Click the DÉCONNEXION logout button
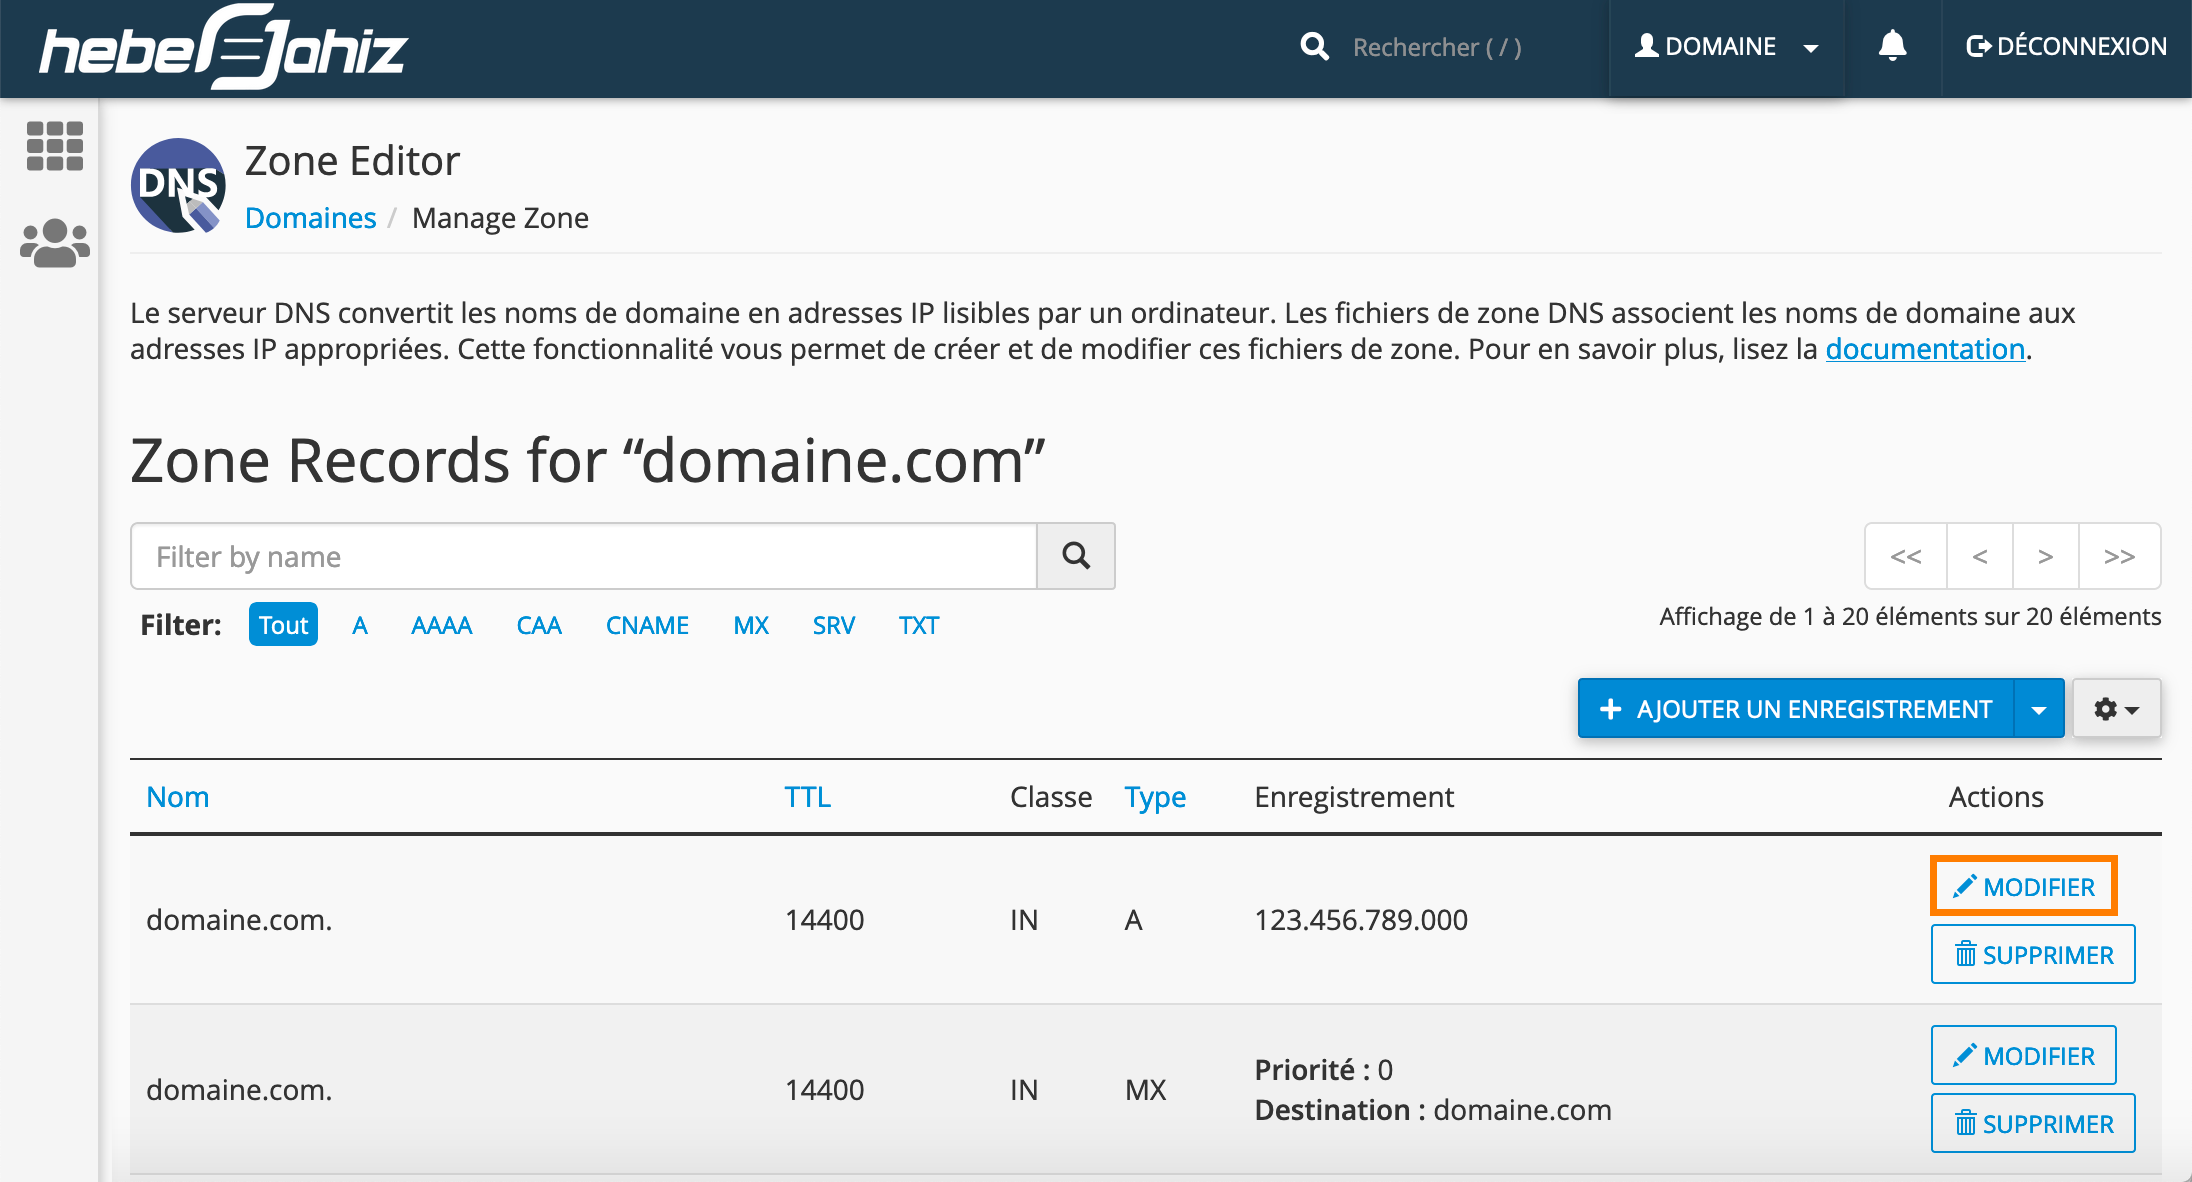The width and height of the screenshot is (2192, 1182). click(2066, 46)
